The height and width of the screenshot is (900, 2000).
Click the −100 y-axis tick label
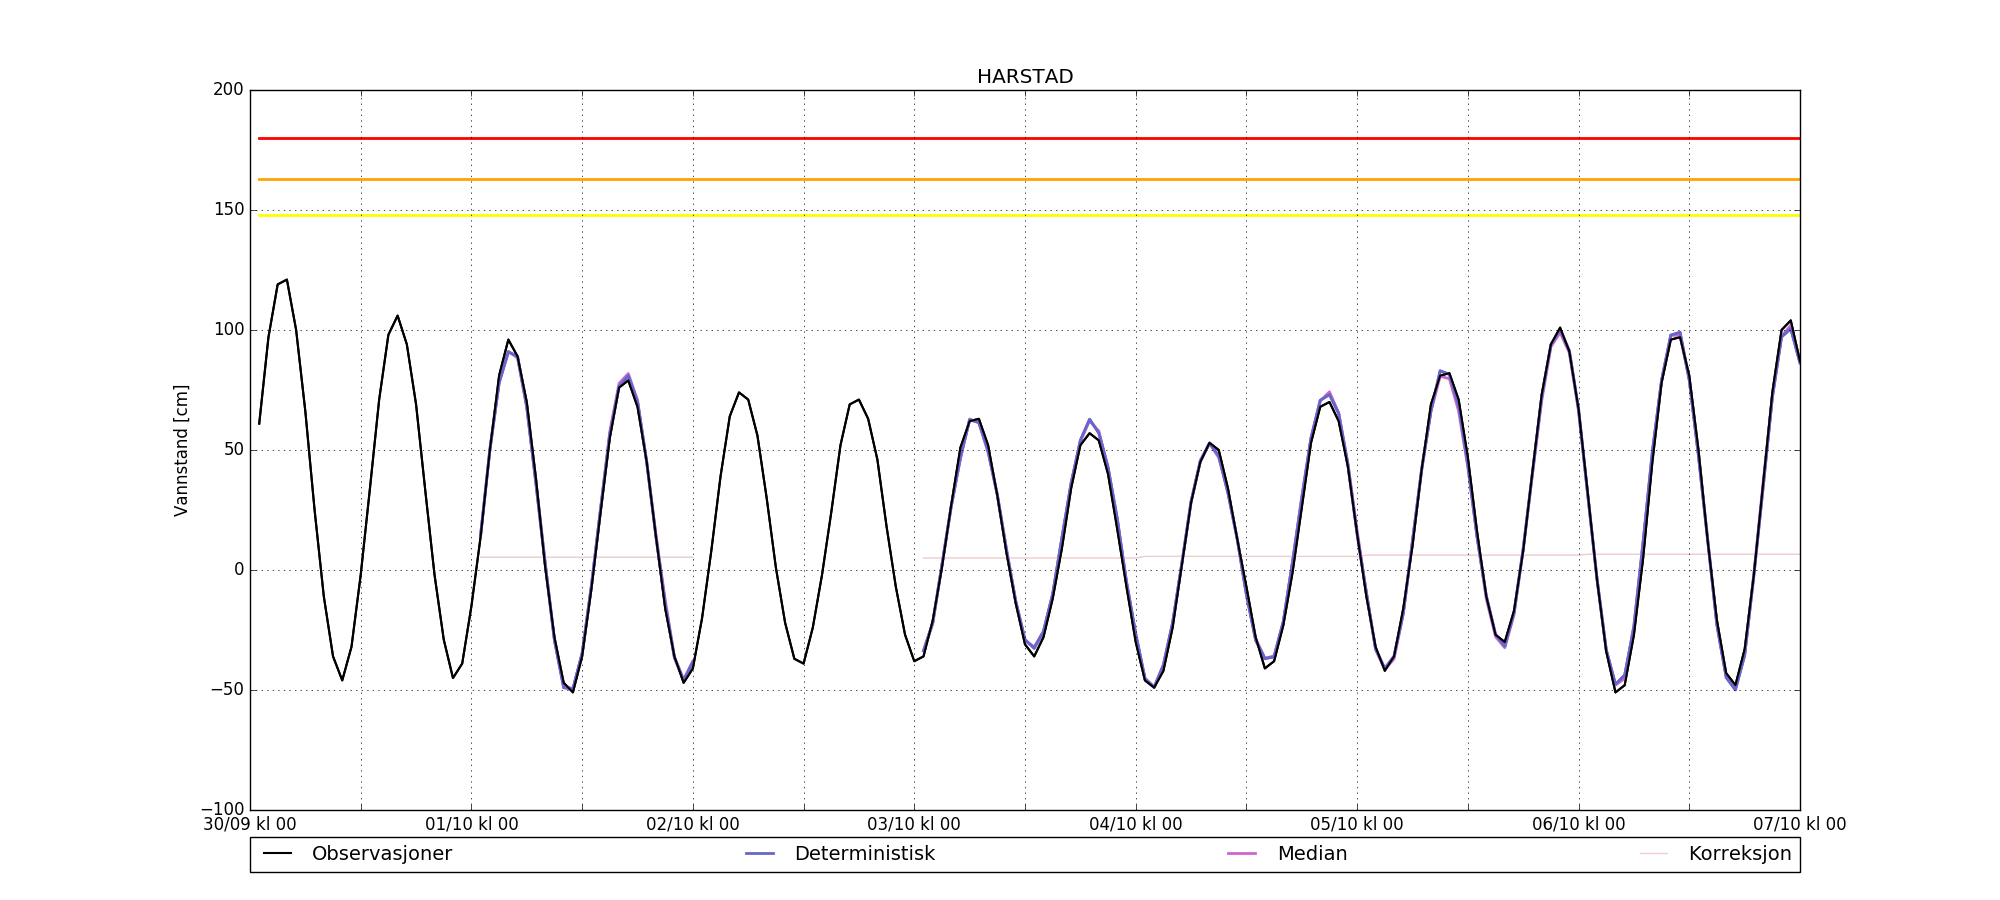coord(222,809)
